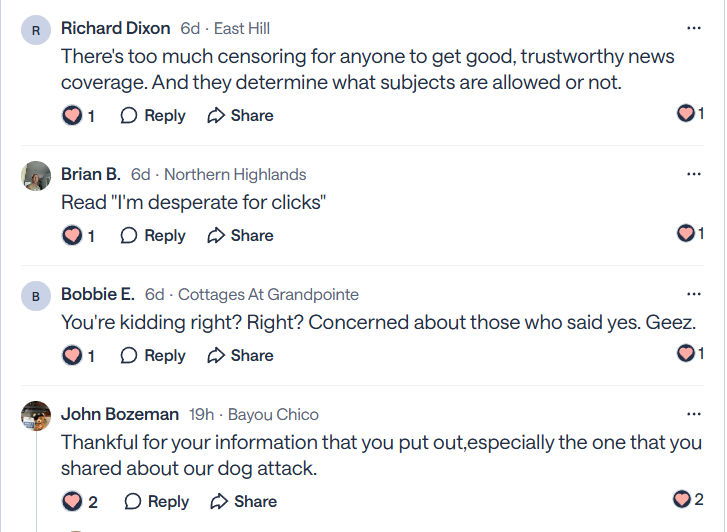This screenshot has width=727, height=532.
Task: Open more options for Richard Dixon's comment
Action: pos(694,29)
